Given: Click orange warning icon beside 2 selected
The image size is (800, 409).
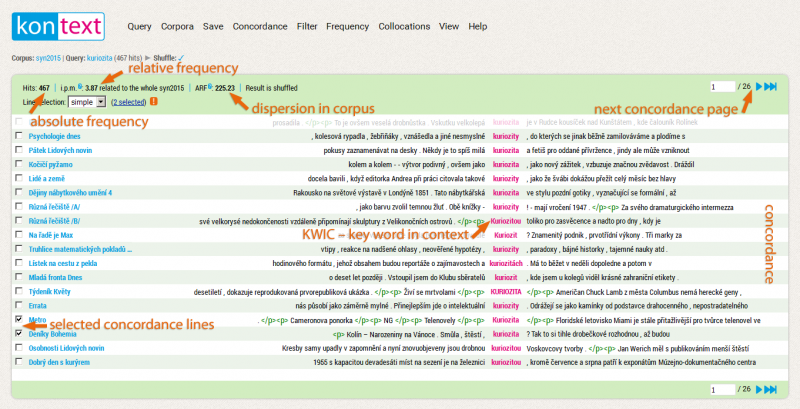Looking at the screenshot, I should pyautogui.click(x=153, y=102).
